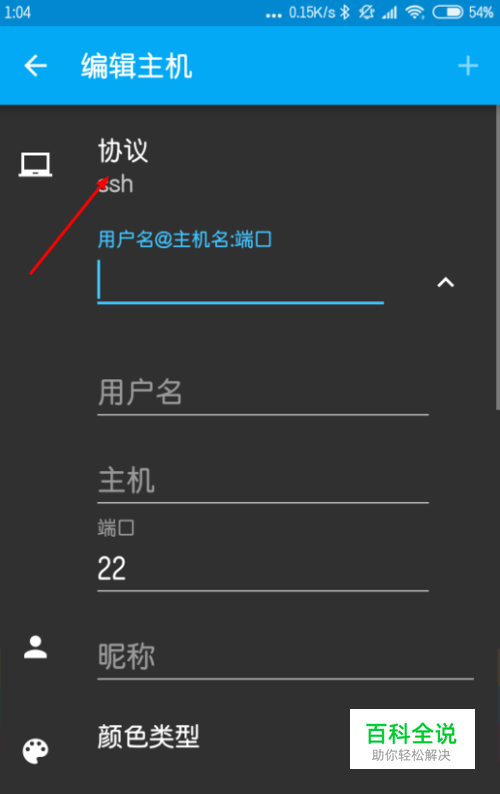This screenshot has width=500, height=794.
Task: Select the 用户名 input field
Action: pyautogui.click(x=263, y=394)
